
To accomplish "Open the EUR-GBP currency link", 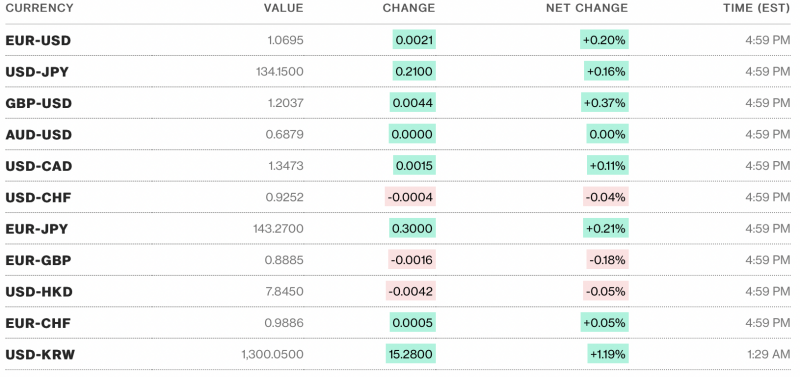I will tap(38, 261).
